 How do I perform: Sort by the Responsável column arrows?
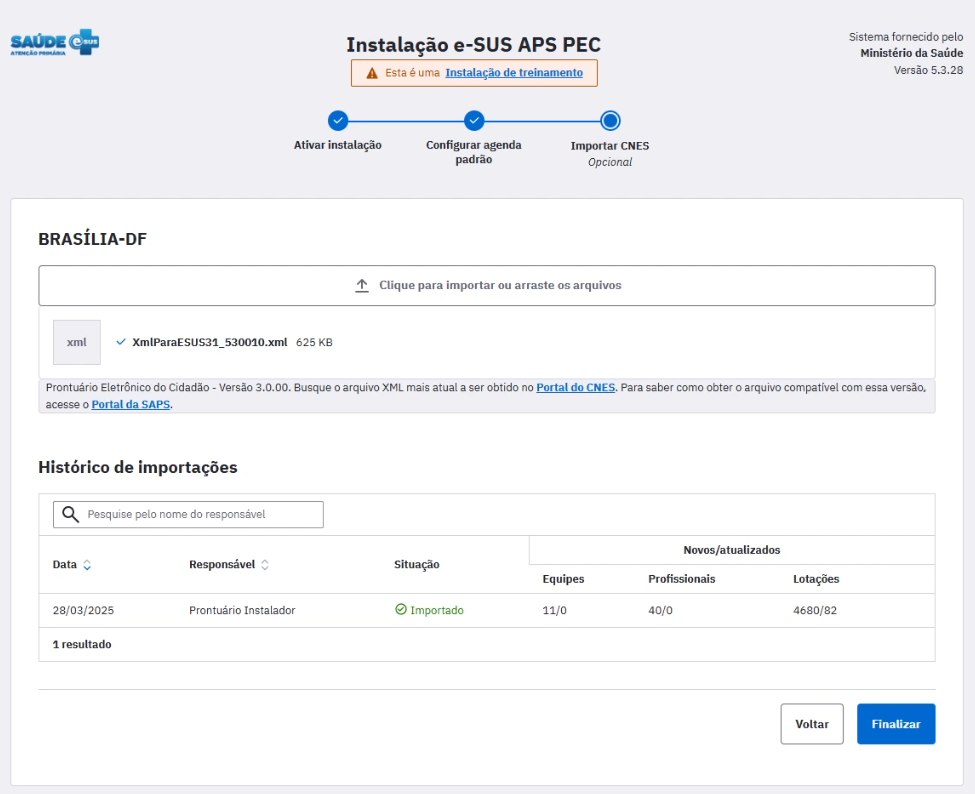[x=265, y=565]
